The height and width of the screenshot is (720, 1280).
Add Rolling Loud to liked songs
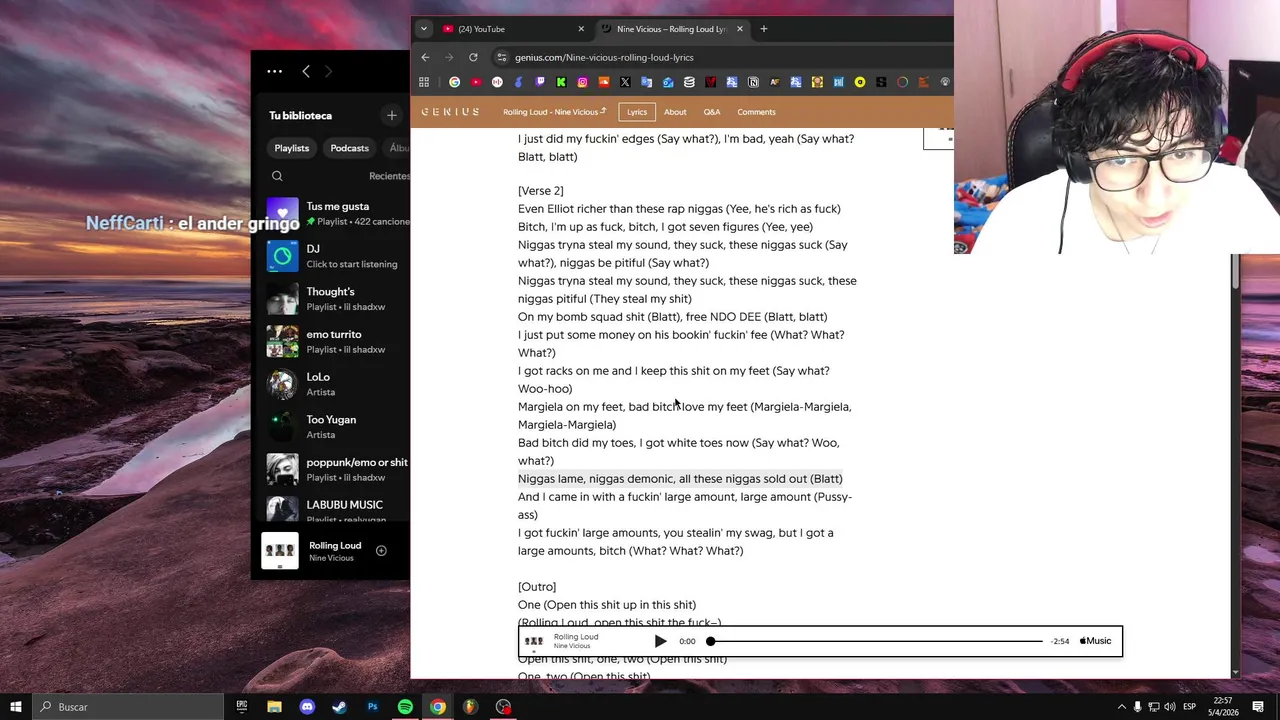coord(381,550)
